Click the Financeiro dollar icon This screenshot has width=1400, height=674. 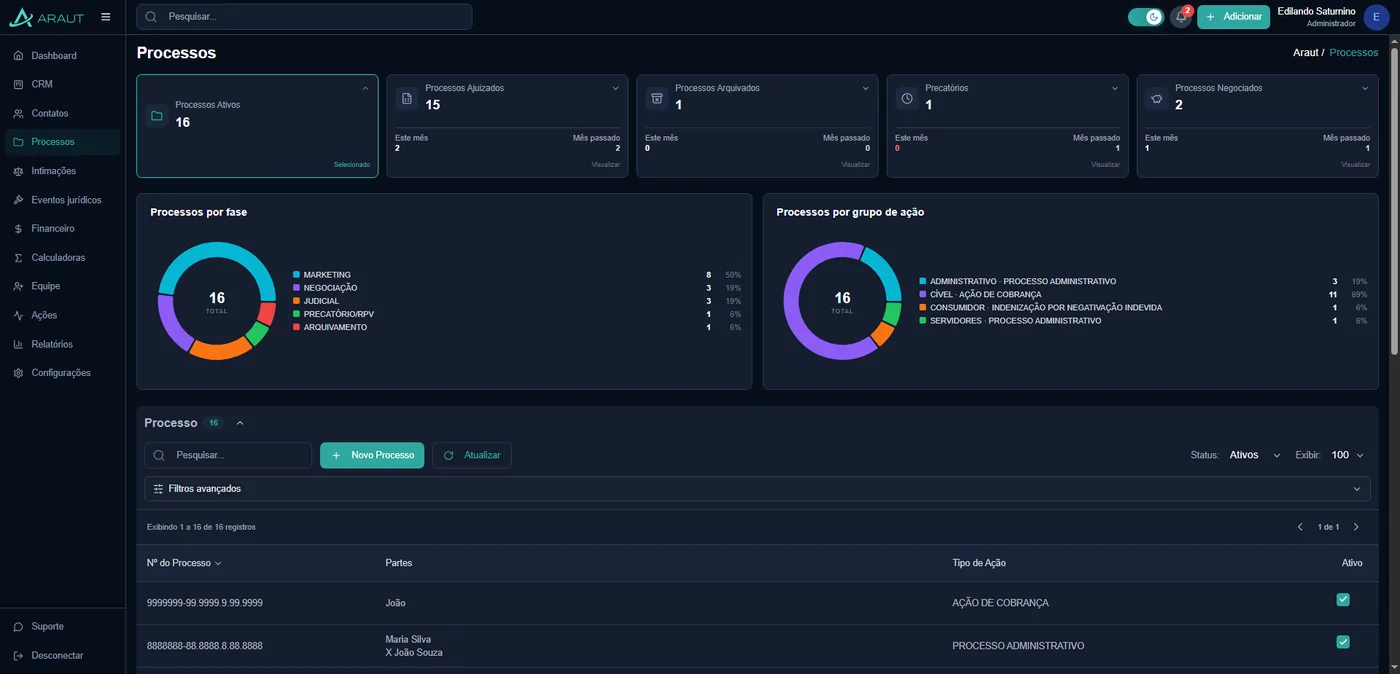[18, 229]
